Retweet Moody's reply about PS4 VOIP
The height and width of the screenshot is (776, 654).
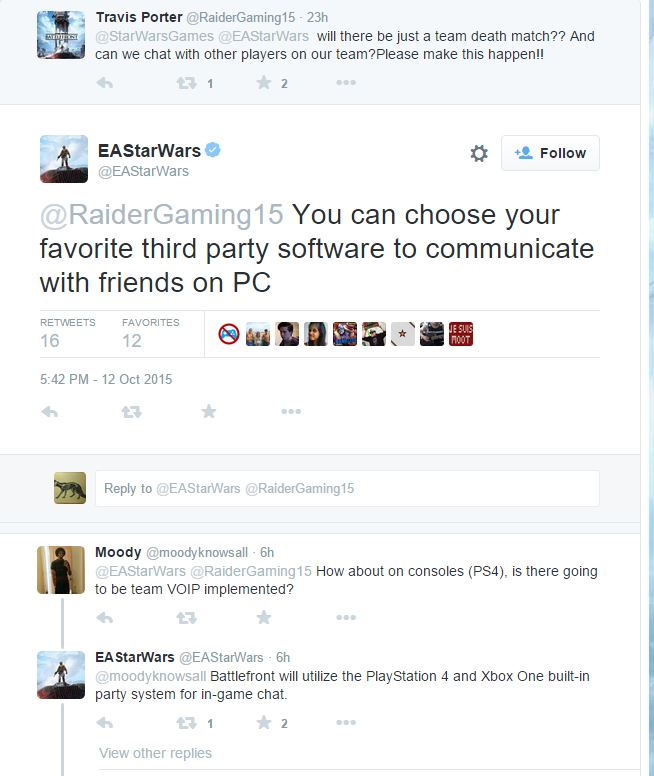tap(187, 618)
